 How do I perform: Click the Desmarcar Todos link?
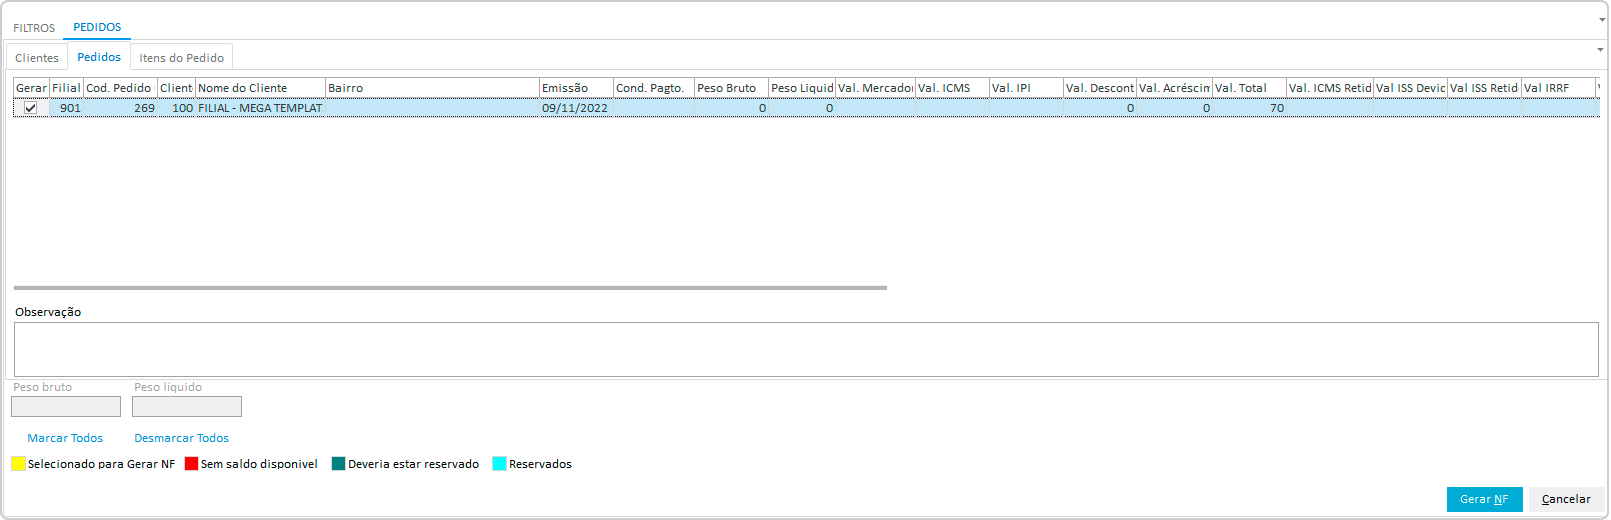[x=181, y=438]
